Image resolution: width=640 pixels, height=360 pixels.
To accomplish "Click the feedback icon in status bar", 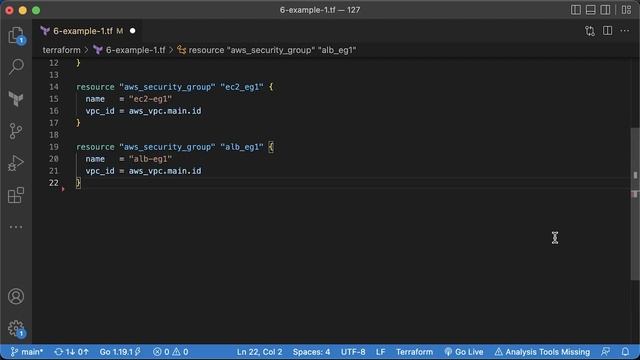I will coord(606,352).
